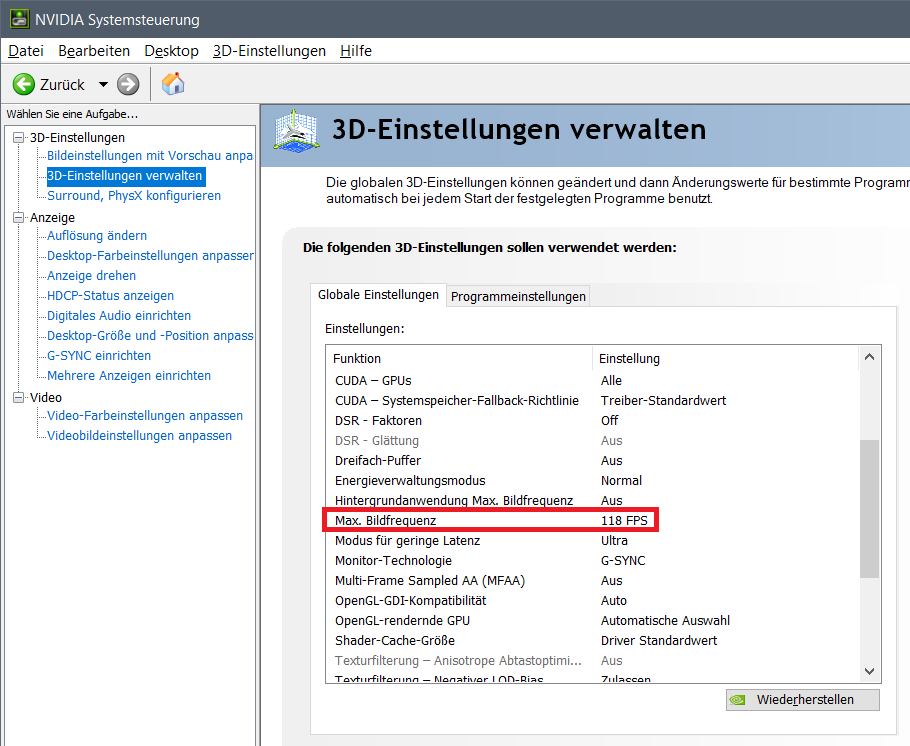Go to the home page via house icon
The height and width of the screenshot is (746, 910).
tap(173, 84)
